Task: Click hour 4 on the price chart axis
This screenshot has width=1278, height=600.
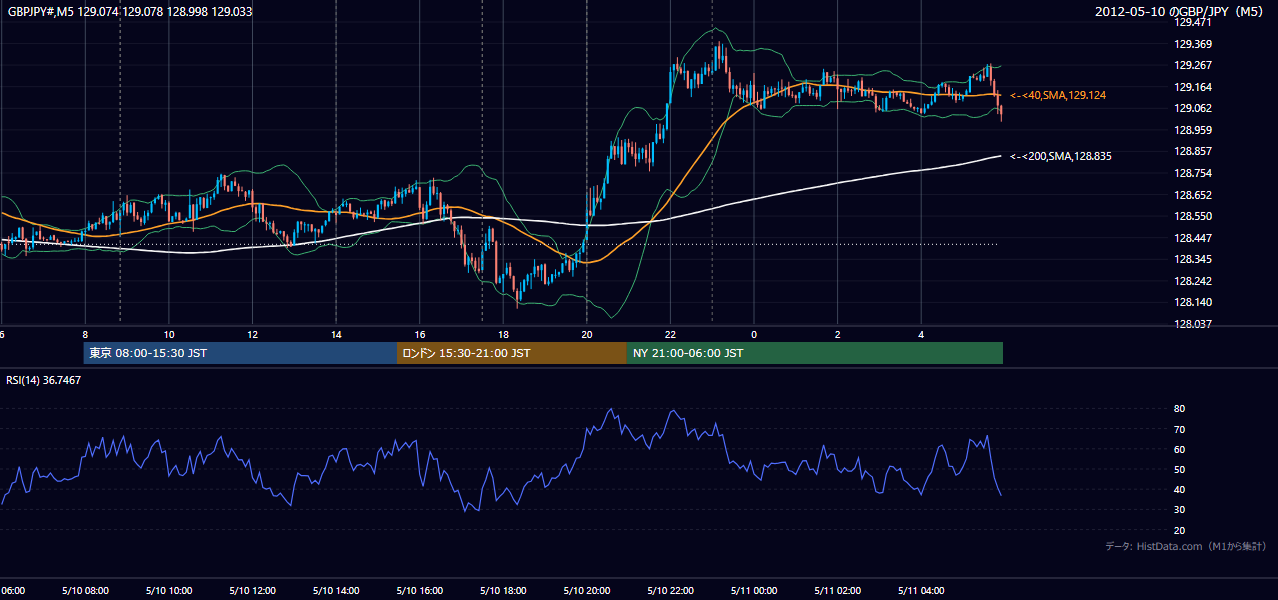Action: (921, 334)
